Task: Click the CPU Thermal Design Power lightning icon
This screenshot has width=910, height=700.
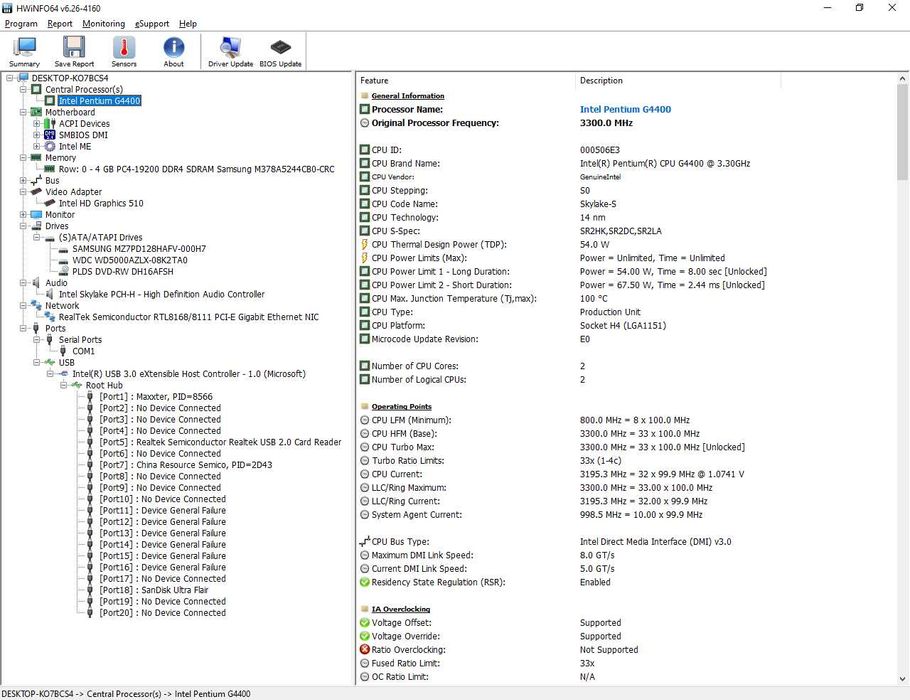Action: pos(364,244)
